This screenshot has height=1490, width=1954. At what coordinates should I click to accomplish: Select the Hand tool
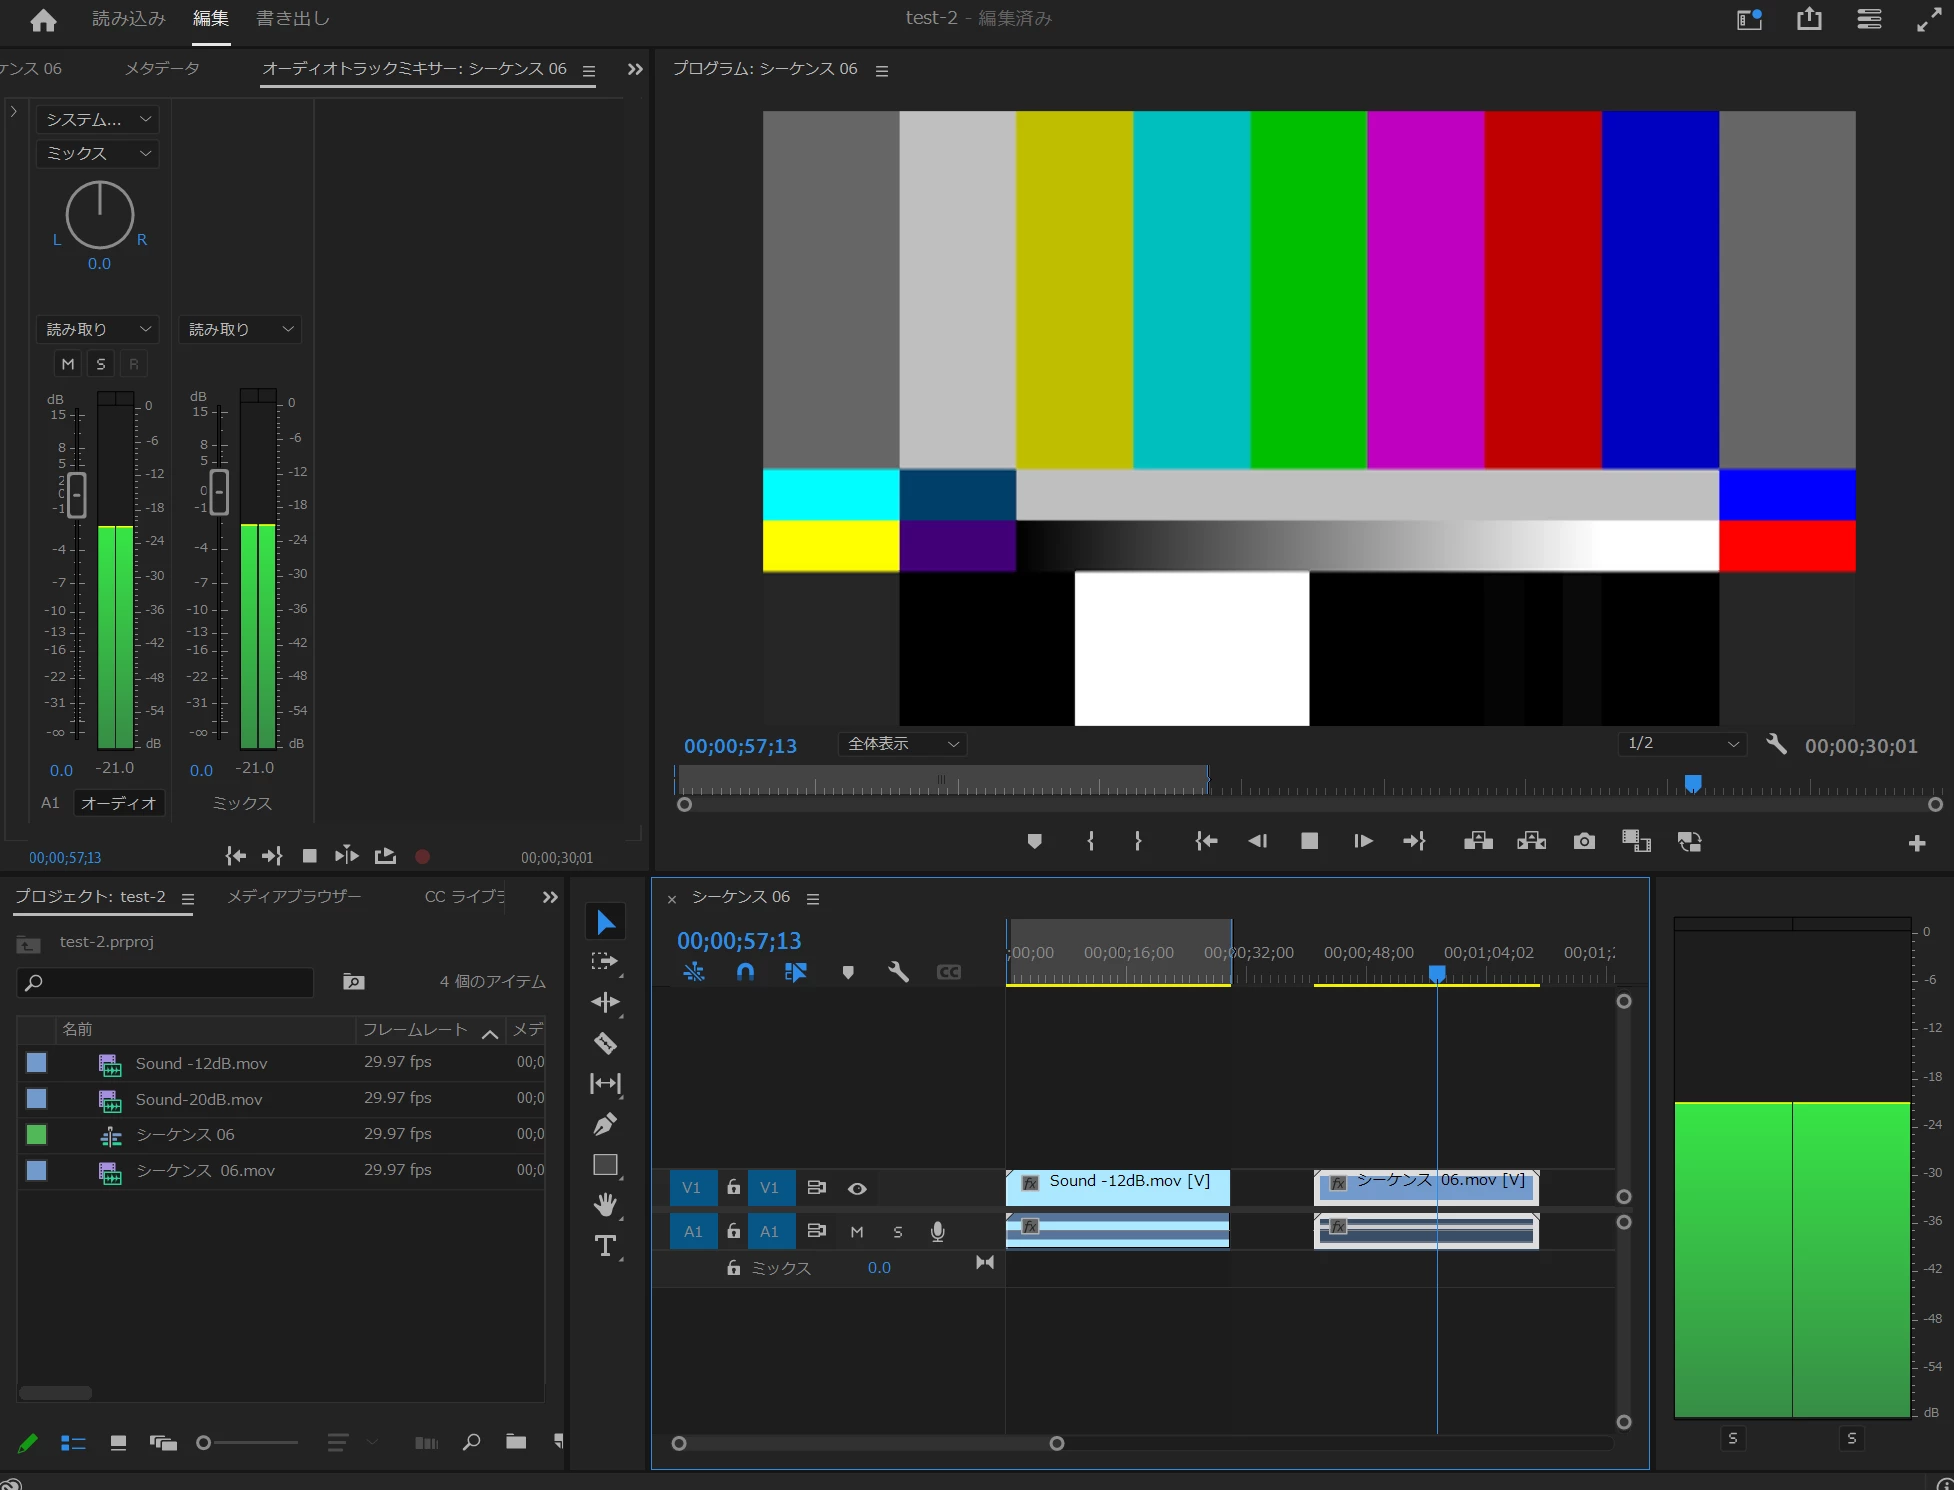605,1205
